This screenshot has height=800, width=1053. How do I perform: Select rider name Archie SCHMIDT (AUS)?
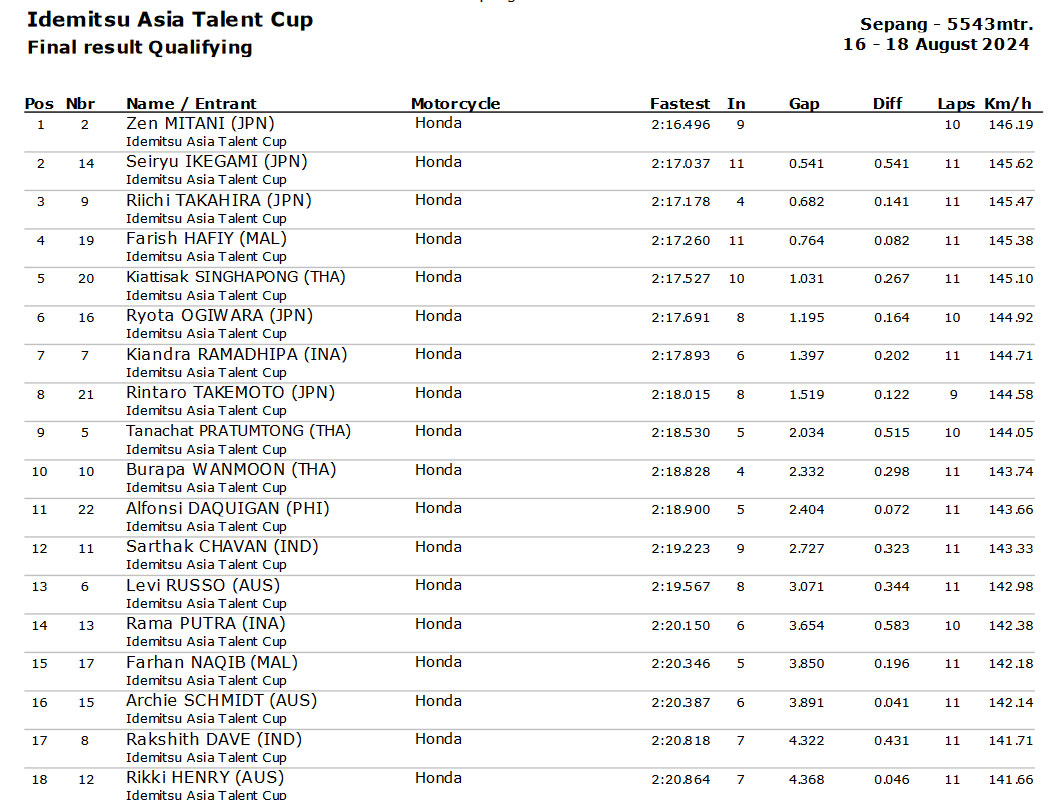coord(221,701)
